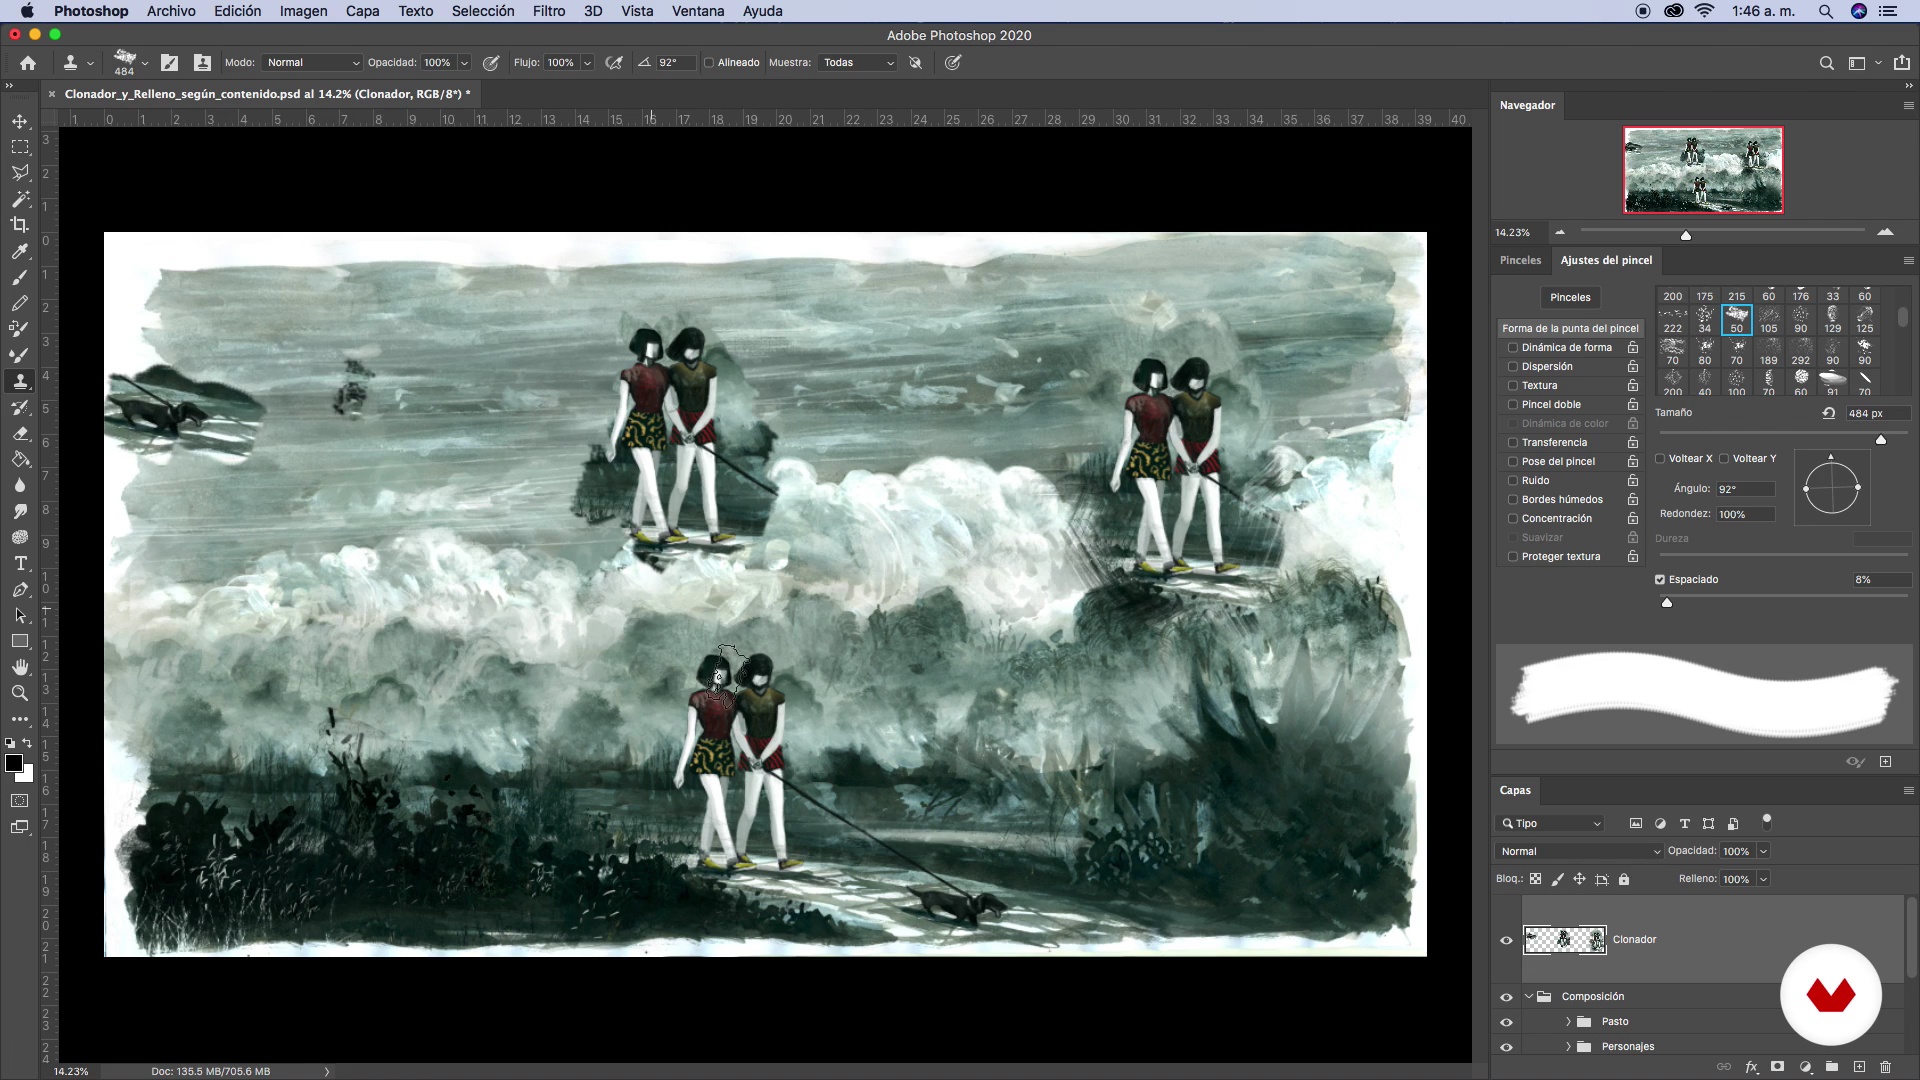1920x1080 pixels.
Task: Click the Ángulo input field
Action: coord(1745,489)
